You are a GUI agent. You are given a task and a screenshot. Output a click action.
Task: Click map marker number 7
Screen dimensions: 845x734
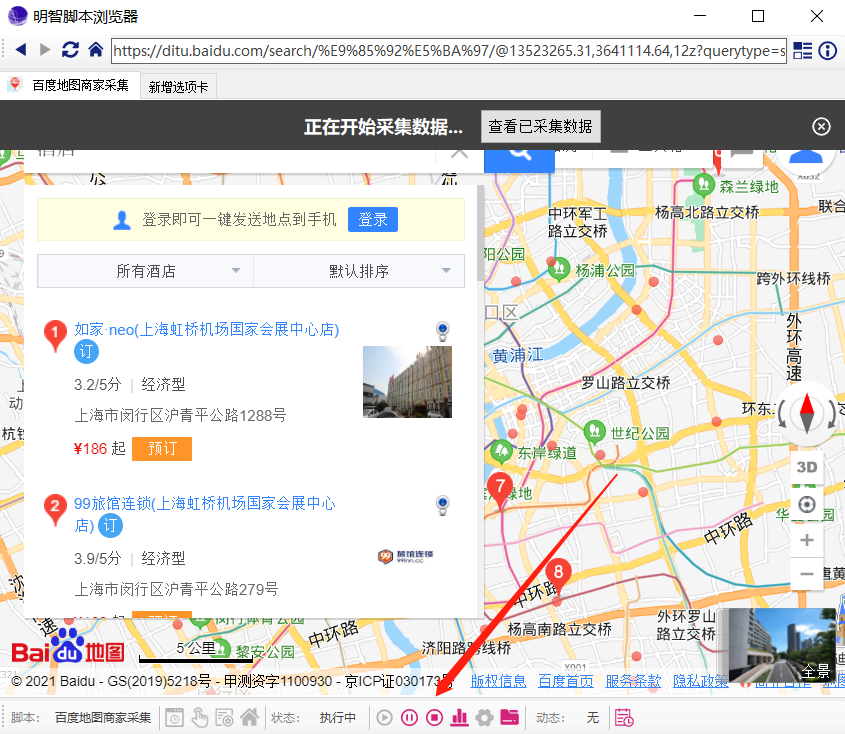click(x=500, y=489)
